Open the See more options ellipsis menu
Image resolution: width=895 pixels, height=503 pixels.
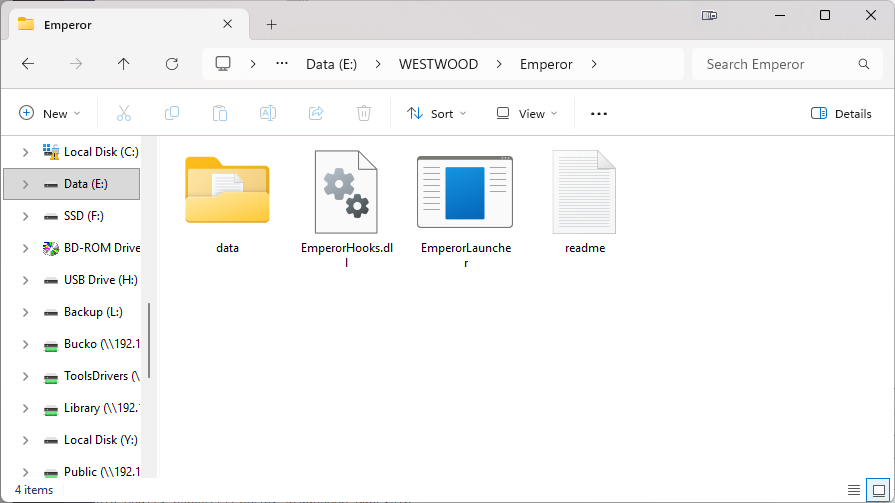pos(599,114)
